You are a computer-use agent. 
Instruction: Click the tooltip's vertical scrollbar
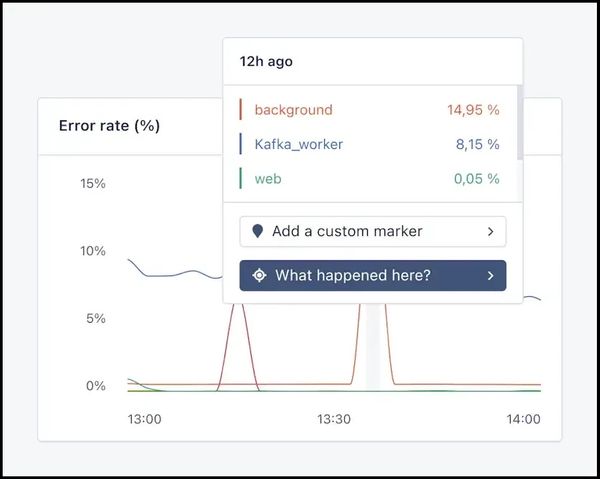[x=518, y=120]
